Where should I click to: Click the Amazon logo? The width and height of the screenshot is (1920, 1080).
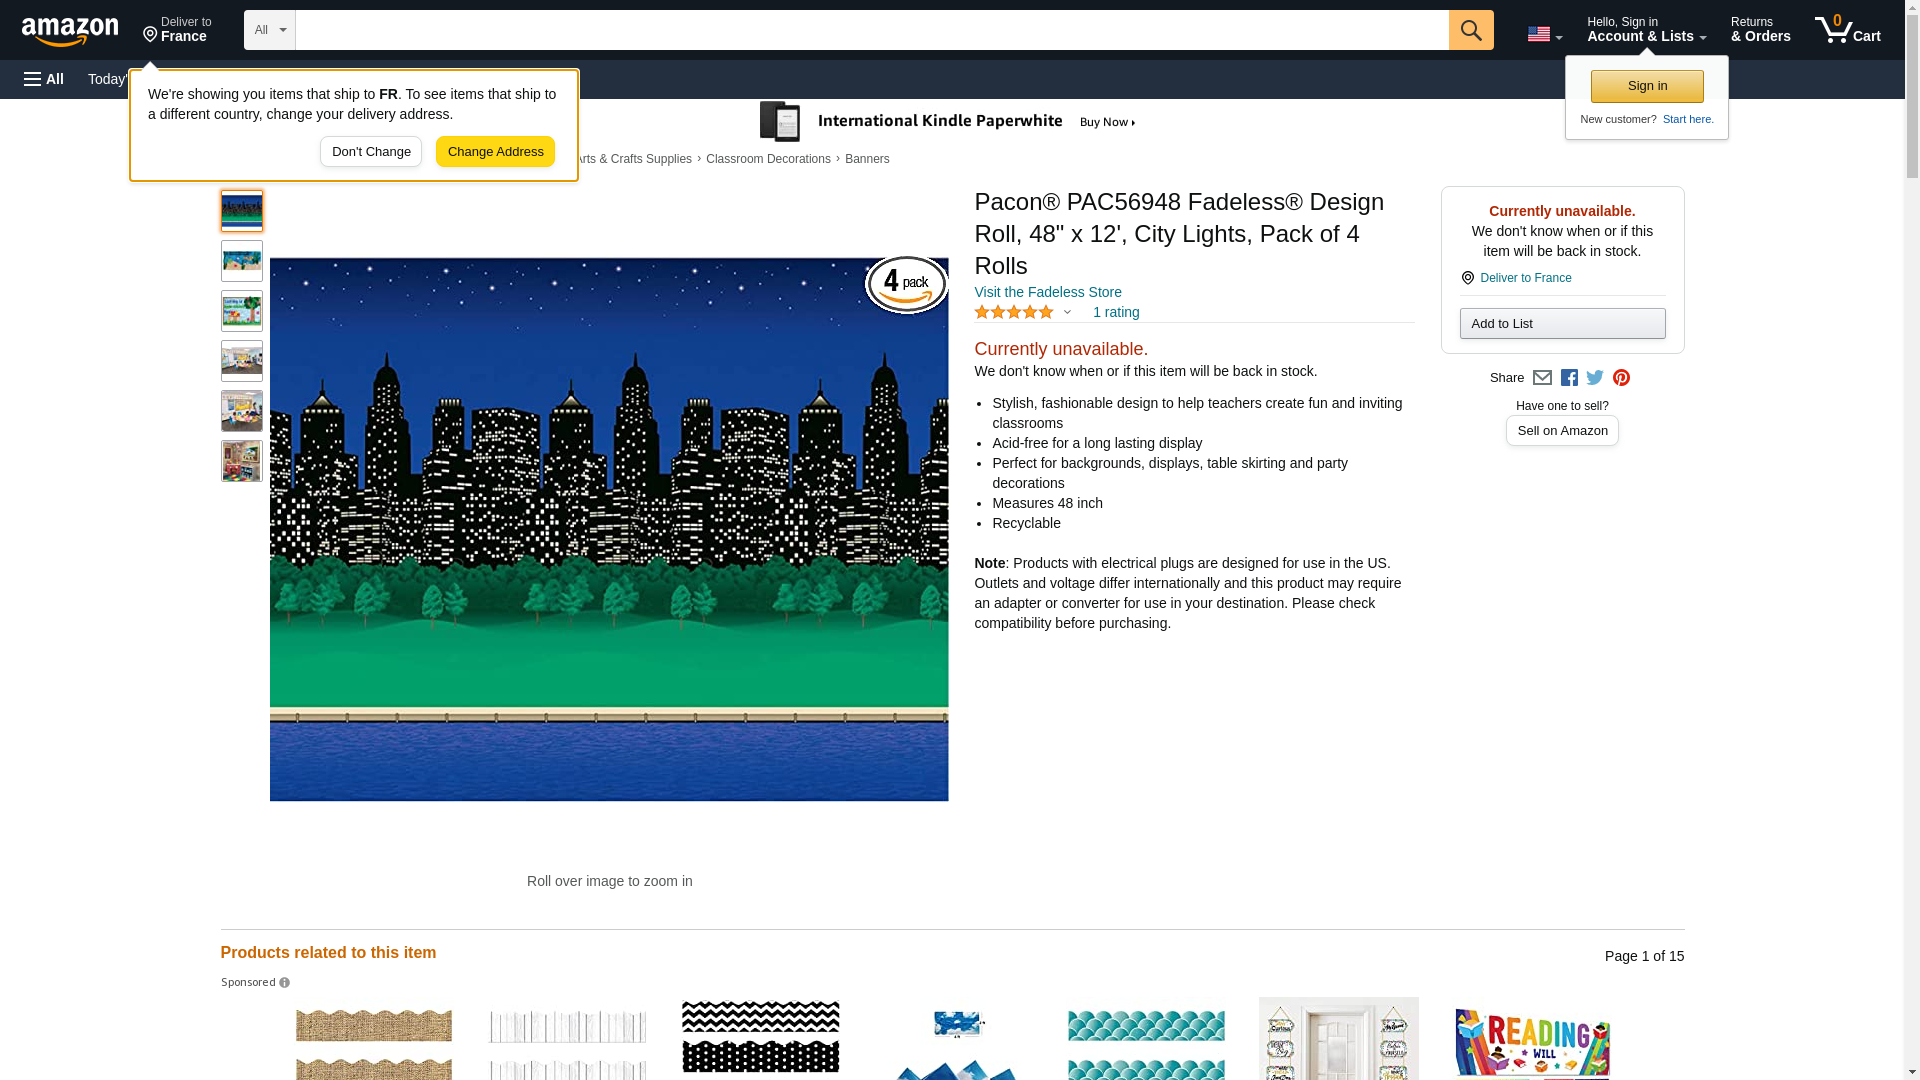(x=70, y=31)
